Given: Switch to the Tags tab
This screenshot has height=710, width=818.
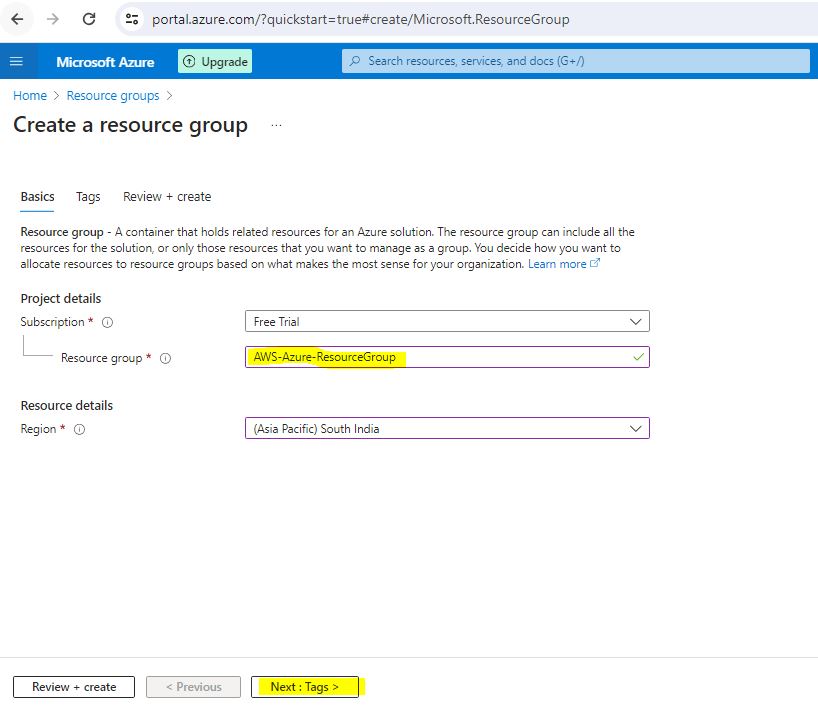Looking at the screenshot, I should (x=88, y=197).
